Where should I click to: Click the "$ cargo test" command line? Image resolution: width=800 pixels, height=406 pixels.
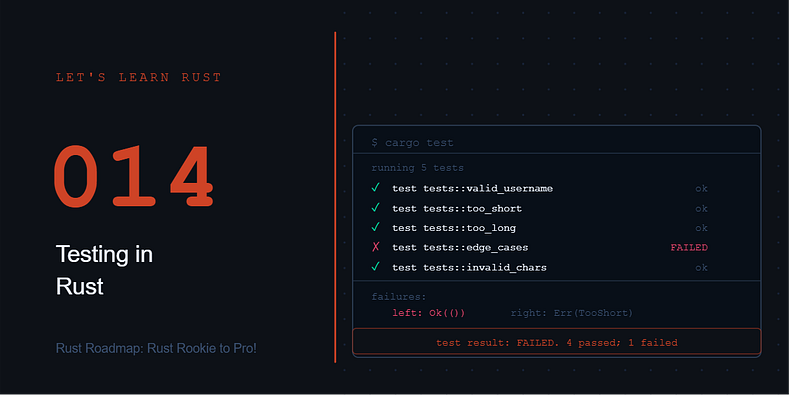pyautogui.click(x=412, y=143)
